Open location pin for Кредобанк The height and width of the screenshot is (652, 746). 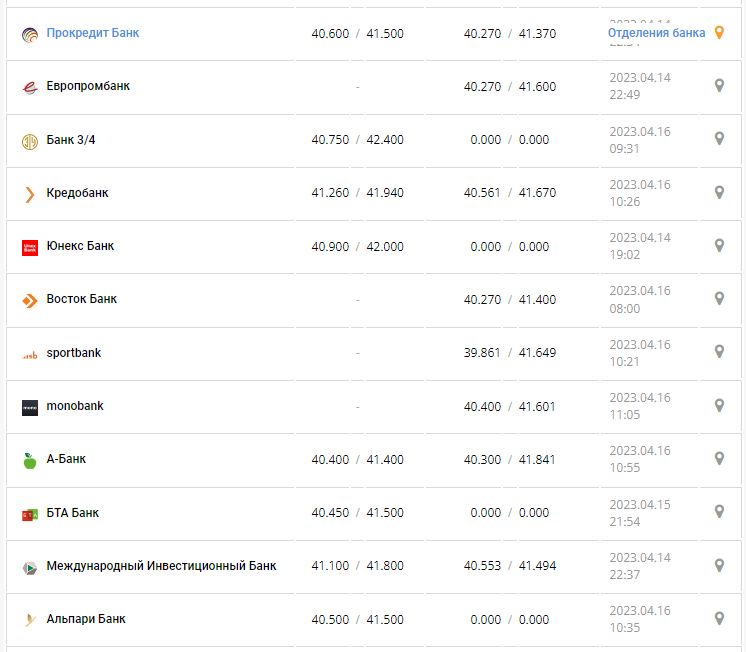[x=718, y=192]
